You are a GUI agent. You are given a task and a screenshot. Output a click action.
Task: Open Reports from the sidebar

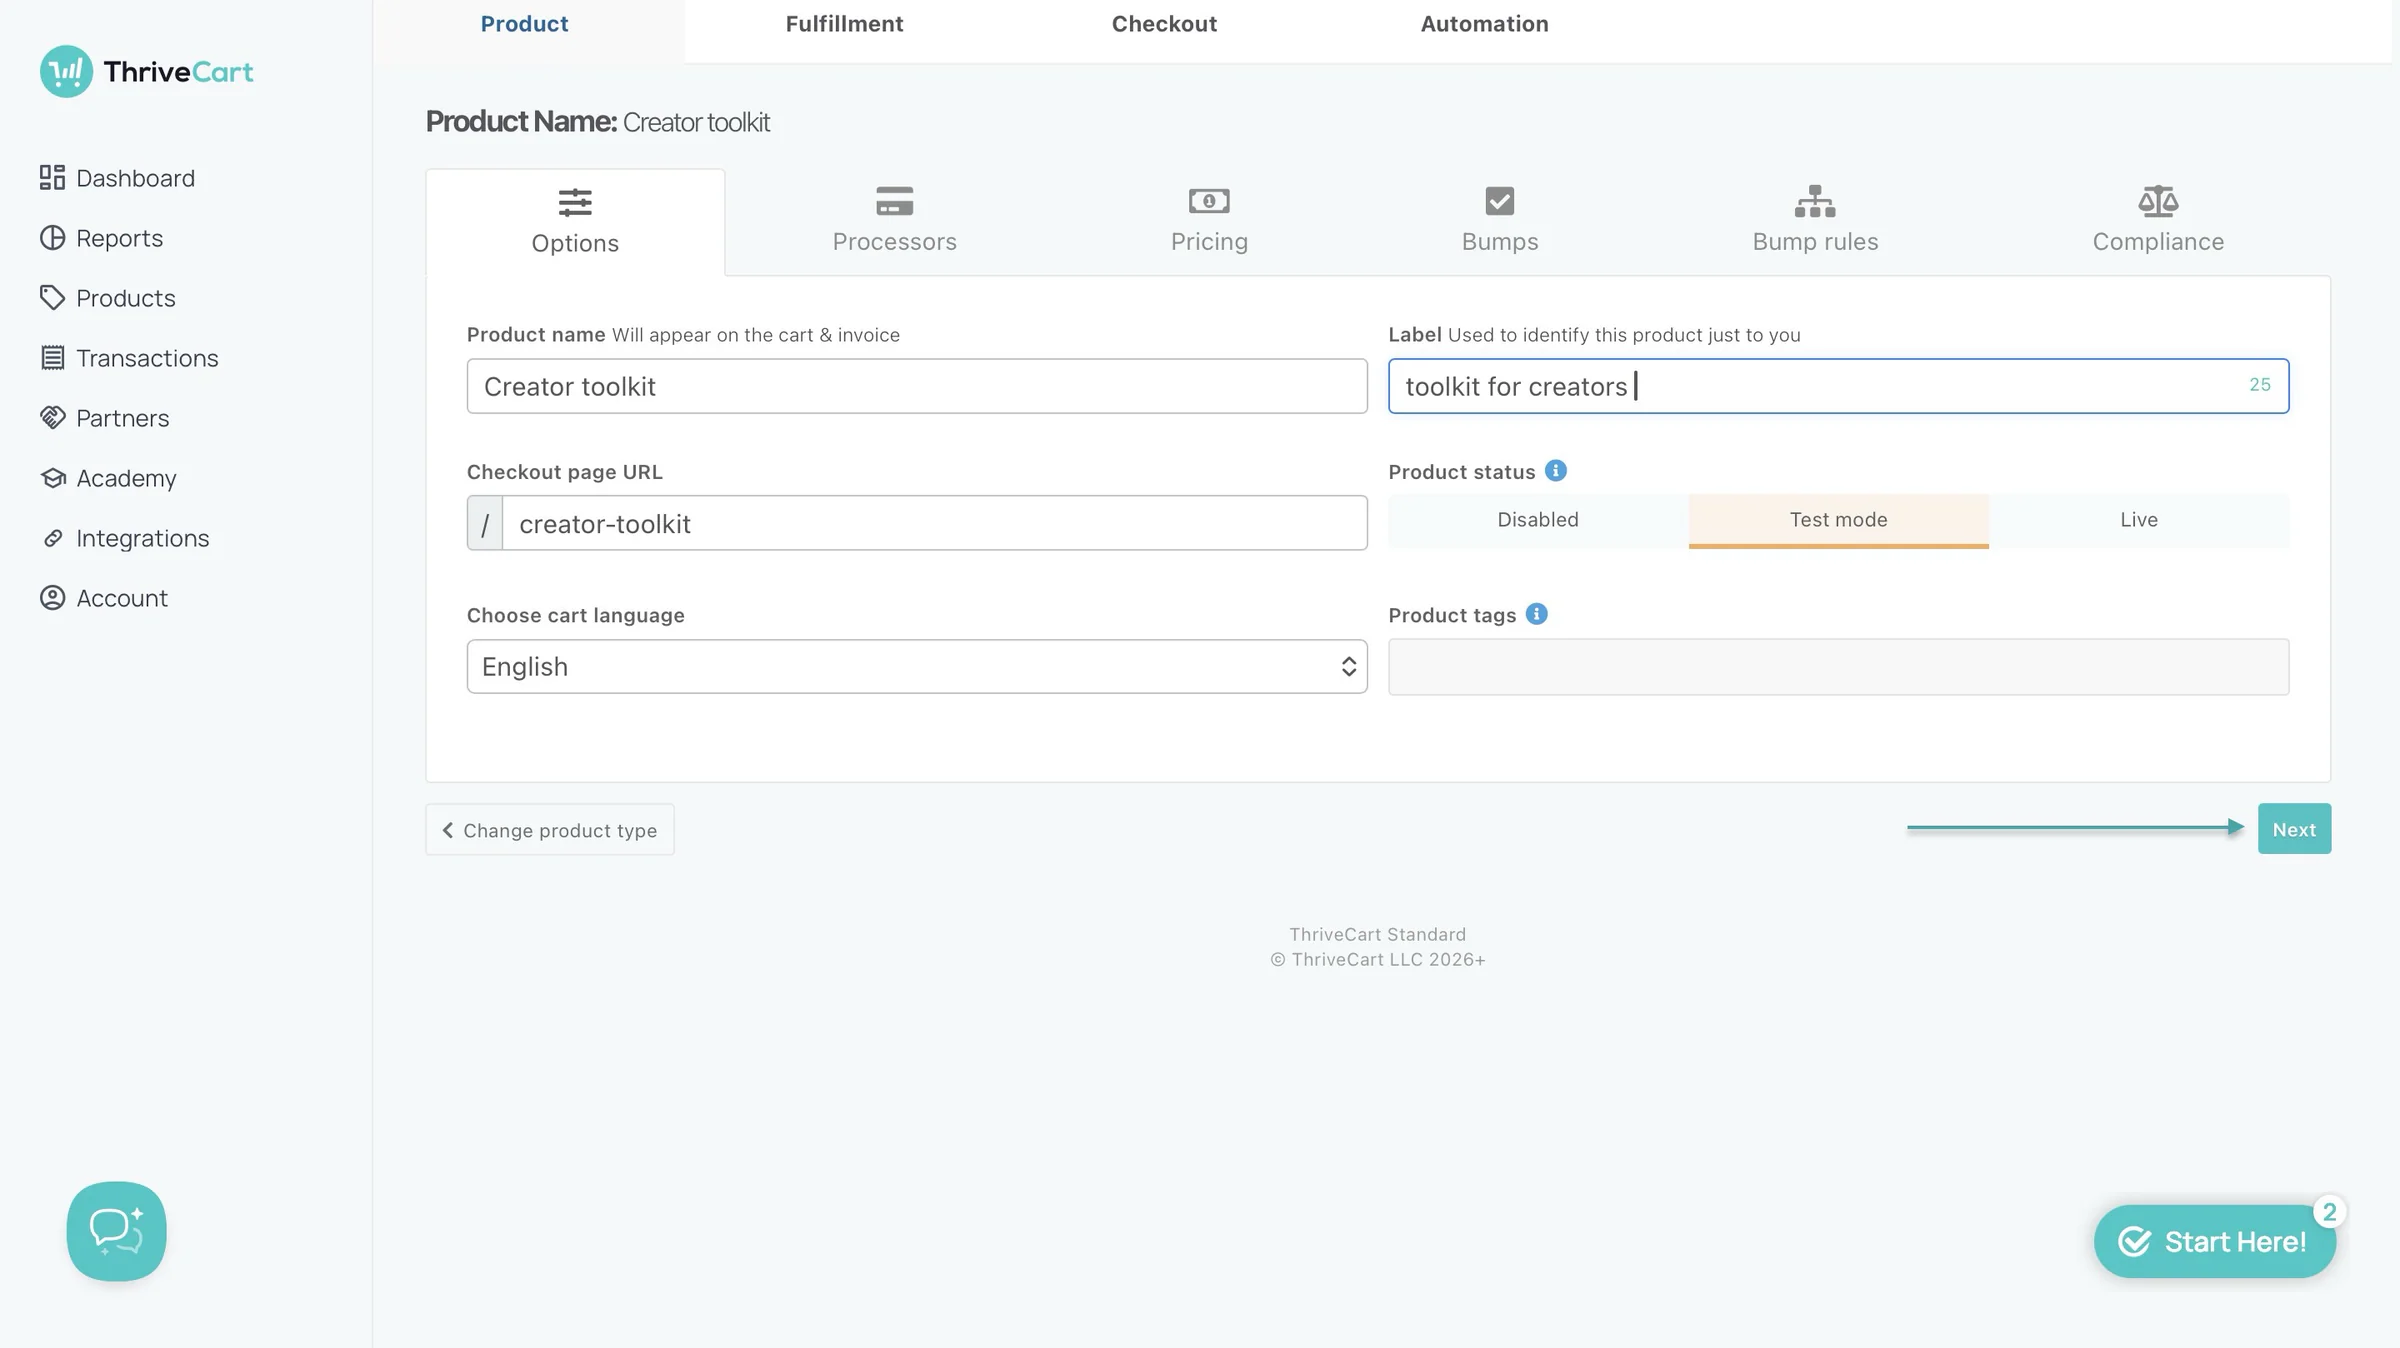101,238
